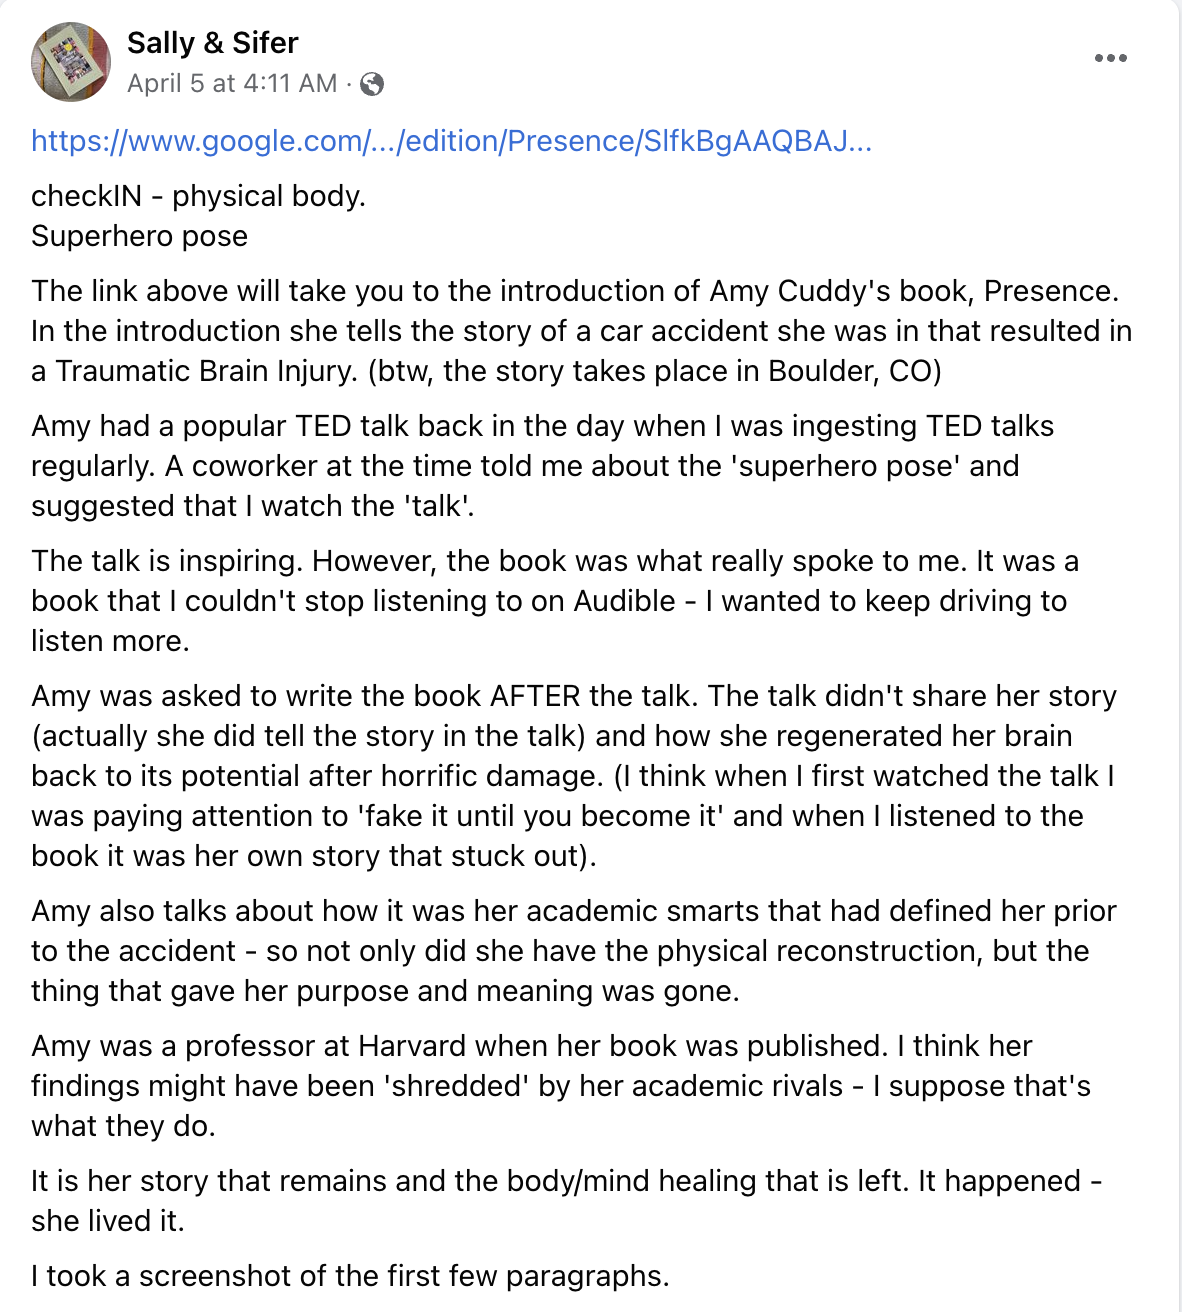Follow the google.com Presence edition link
1182x1312 pixels.
coord(451,141)
